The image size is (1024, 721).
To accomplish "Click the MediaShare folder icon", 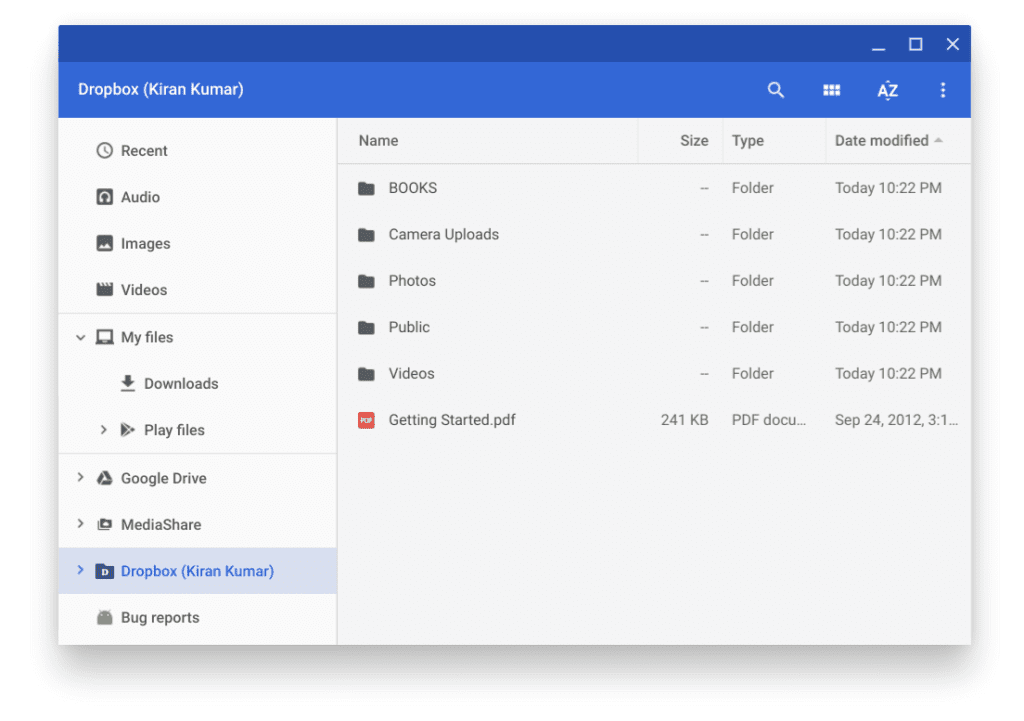I will (104, 524).
